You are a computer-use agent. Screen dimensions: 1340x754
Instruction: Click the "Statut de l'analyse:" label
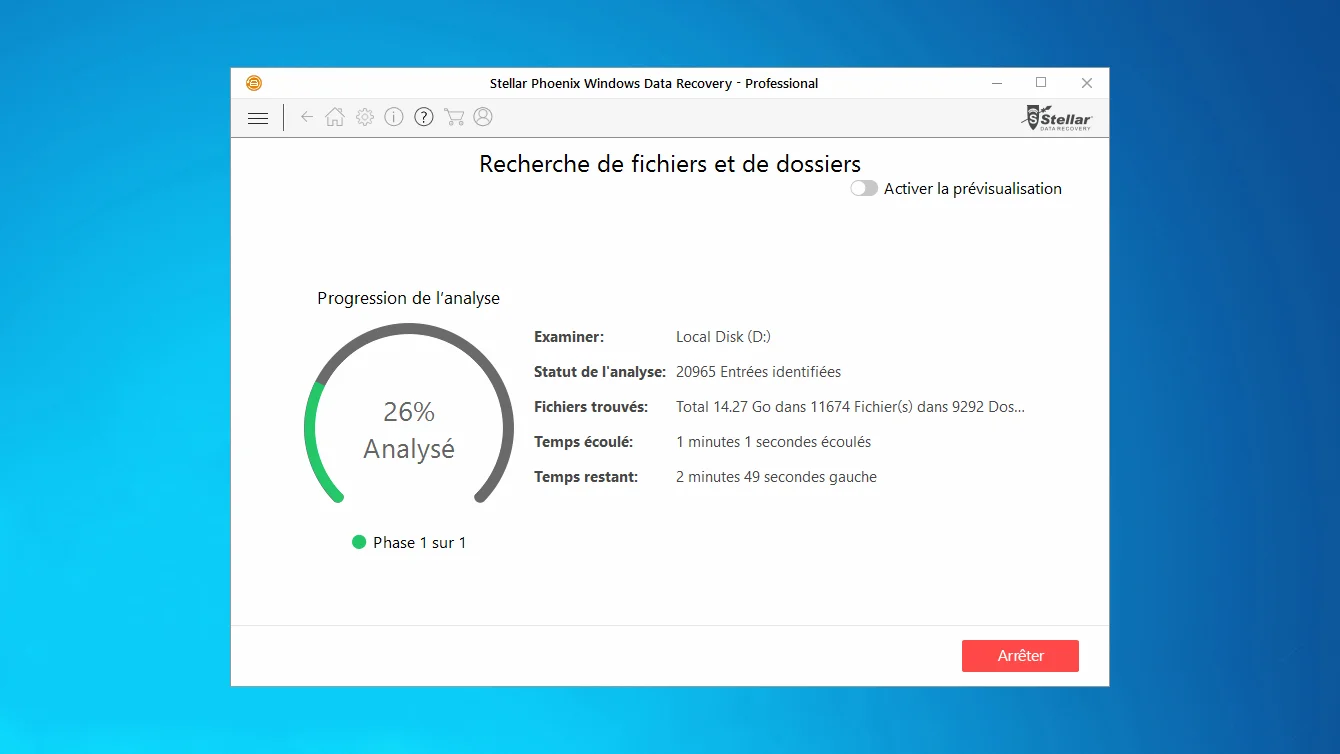click(600, 372)
